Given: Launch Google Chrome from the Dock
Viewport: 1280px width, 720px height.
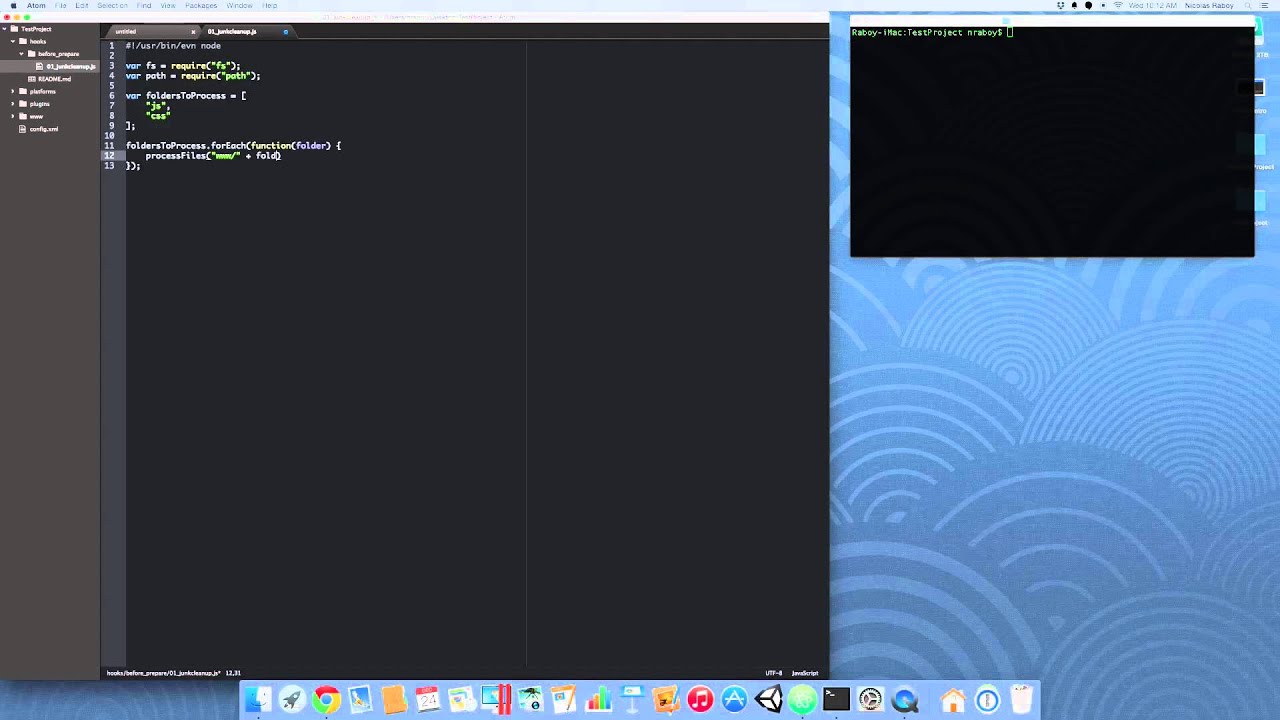Looking at the screenshot, I should (326, 700).
